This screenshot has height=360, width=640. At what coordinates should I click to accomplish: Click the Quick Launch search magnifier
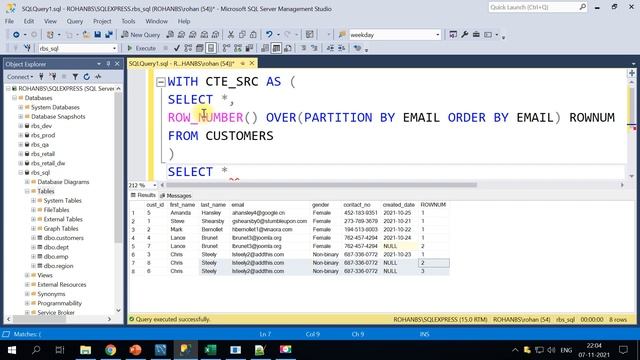click(582, 7)
